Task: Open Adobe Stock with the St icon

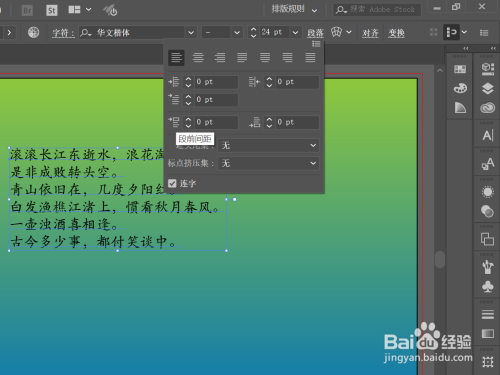Action: 51,10
